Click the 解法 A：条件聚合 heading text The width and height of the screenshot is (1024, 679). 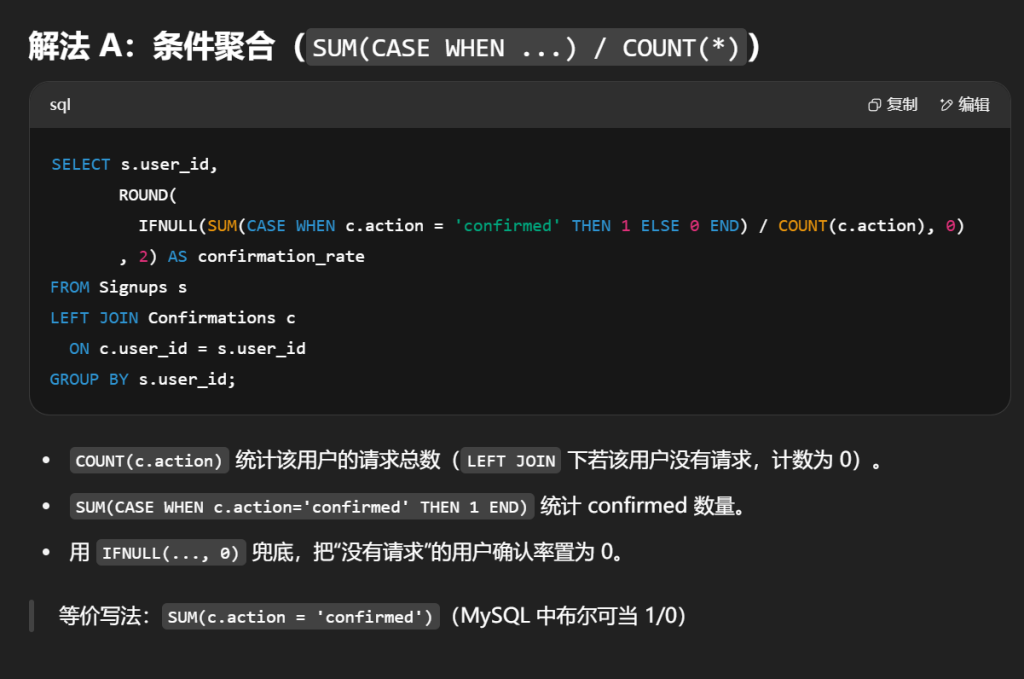[x=151, y=47]
